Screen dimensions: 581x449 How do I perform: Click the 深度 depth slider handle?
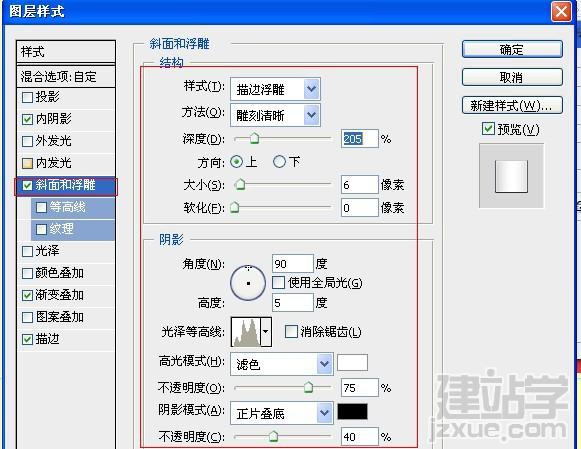(x=254, y=139)
